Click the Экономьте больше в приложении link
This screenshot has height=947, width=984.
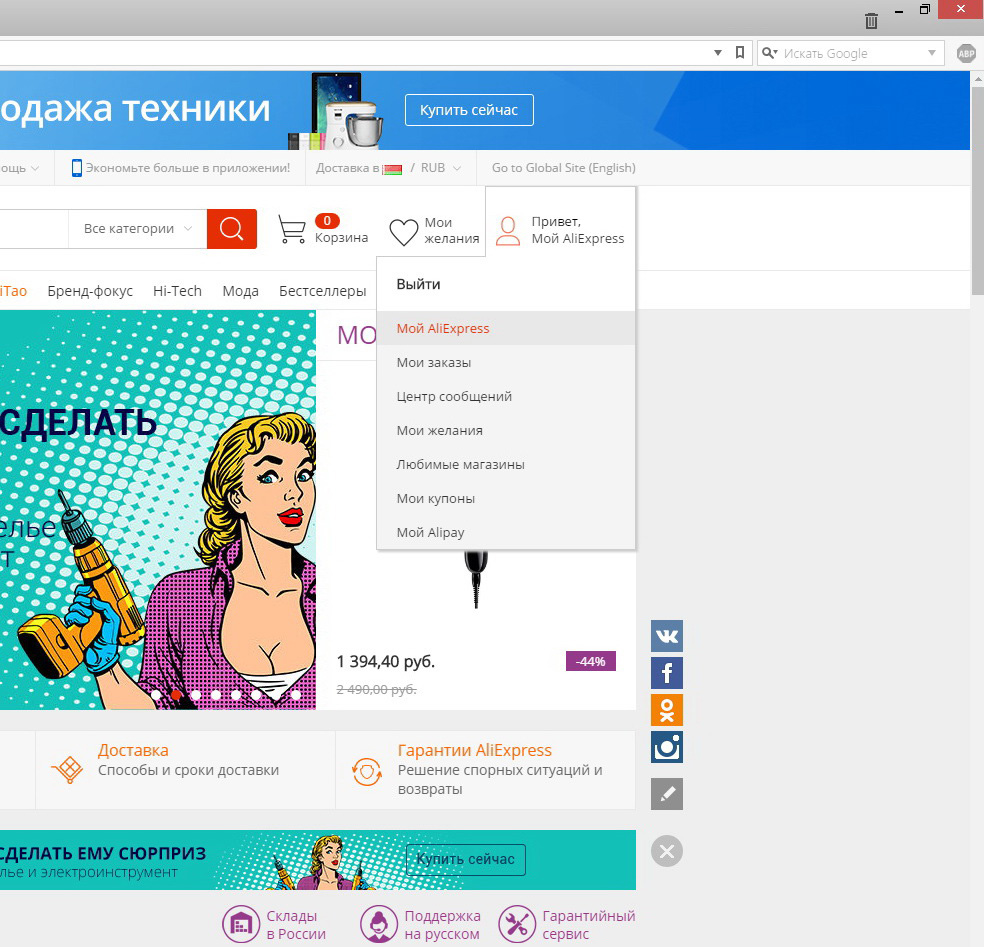click(x=188, y=168)
